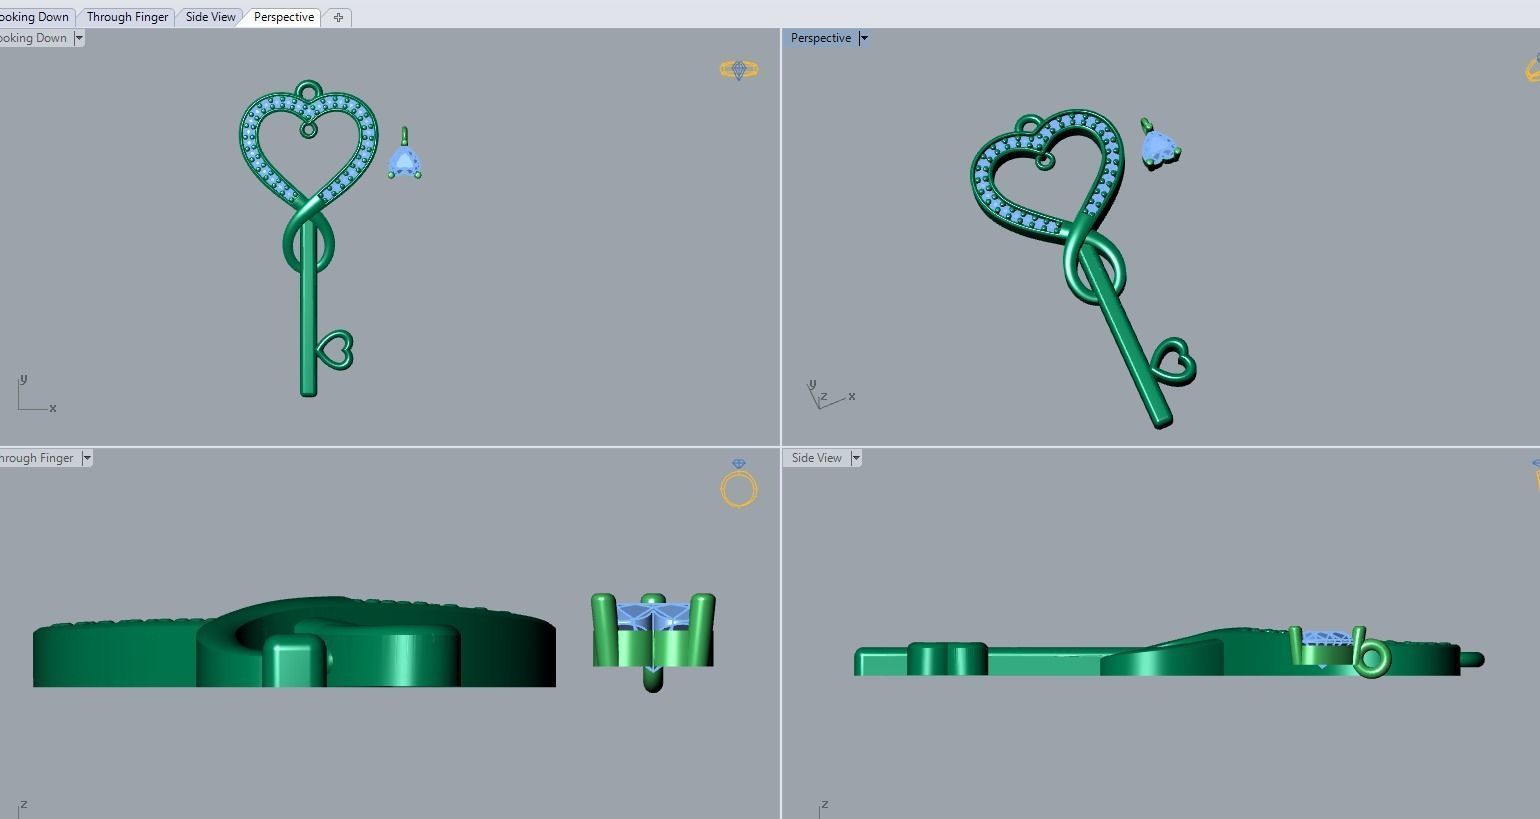Screen dimensions: 1540x819
Task: Click the ring top-view icon in Looking Down viewport
Action: pos(739,70)
